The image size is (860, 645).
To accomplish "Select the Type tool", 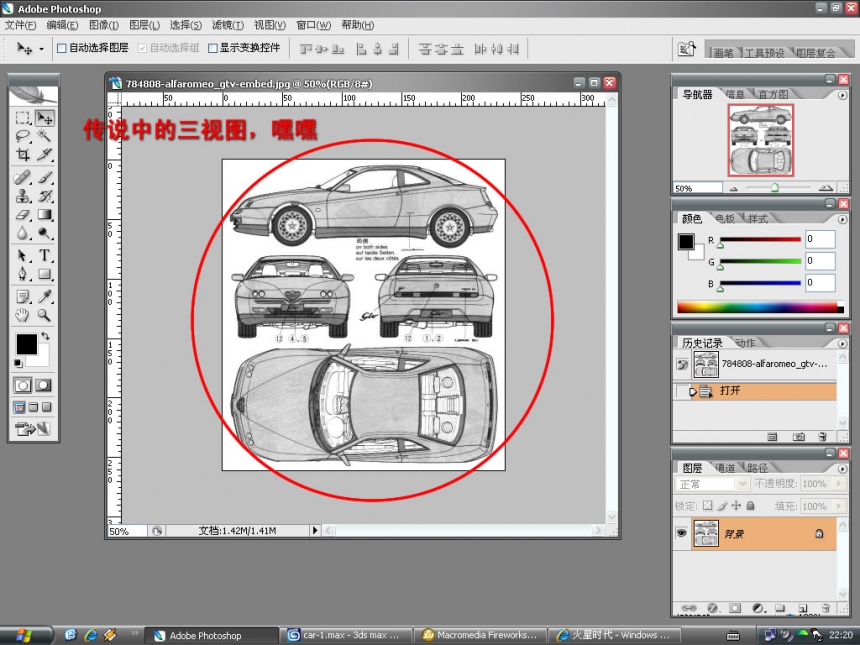I will tap(44, 256).
